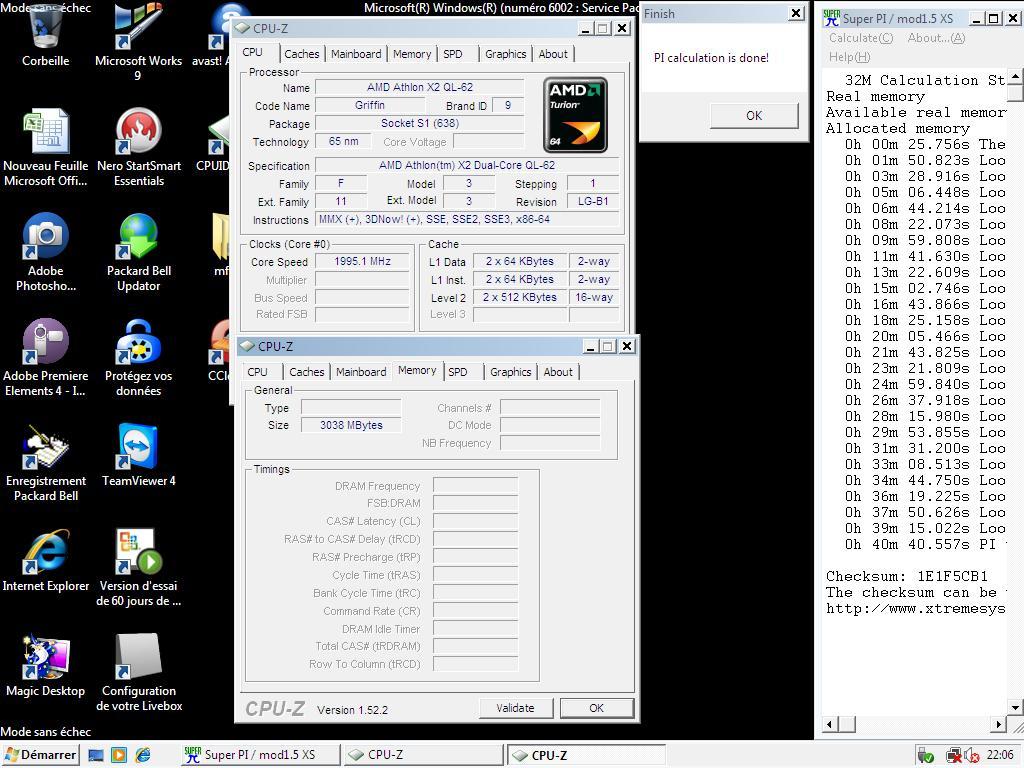Select CPU tab in lower CPU-Z window
Viewport: 1024px width, 768px height.
[x=257, y=372]
